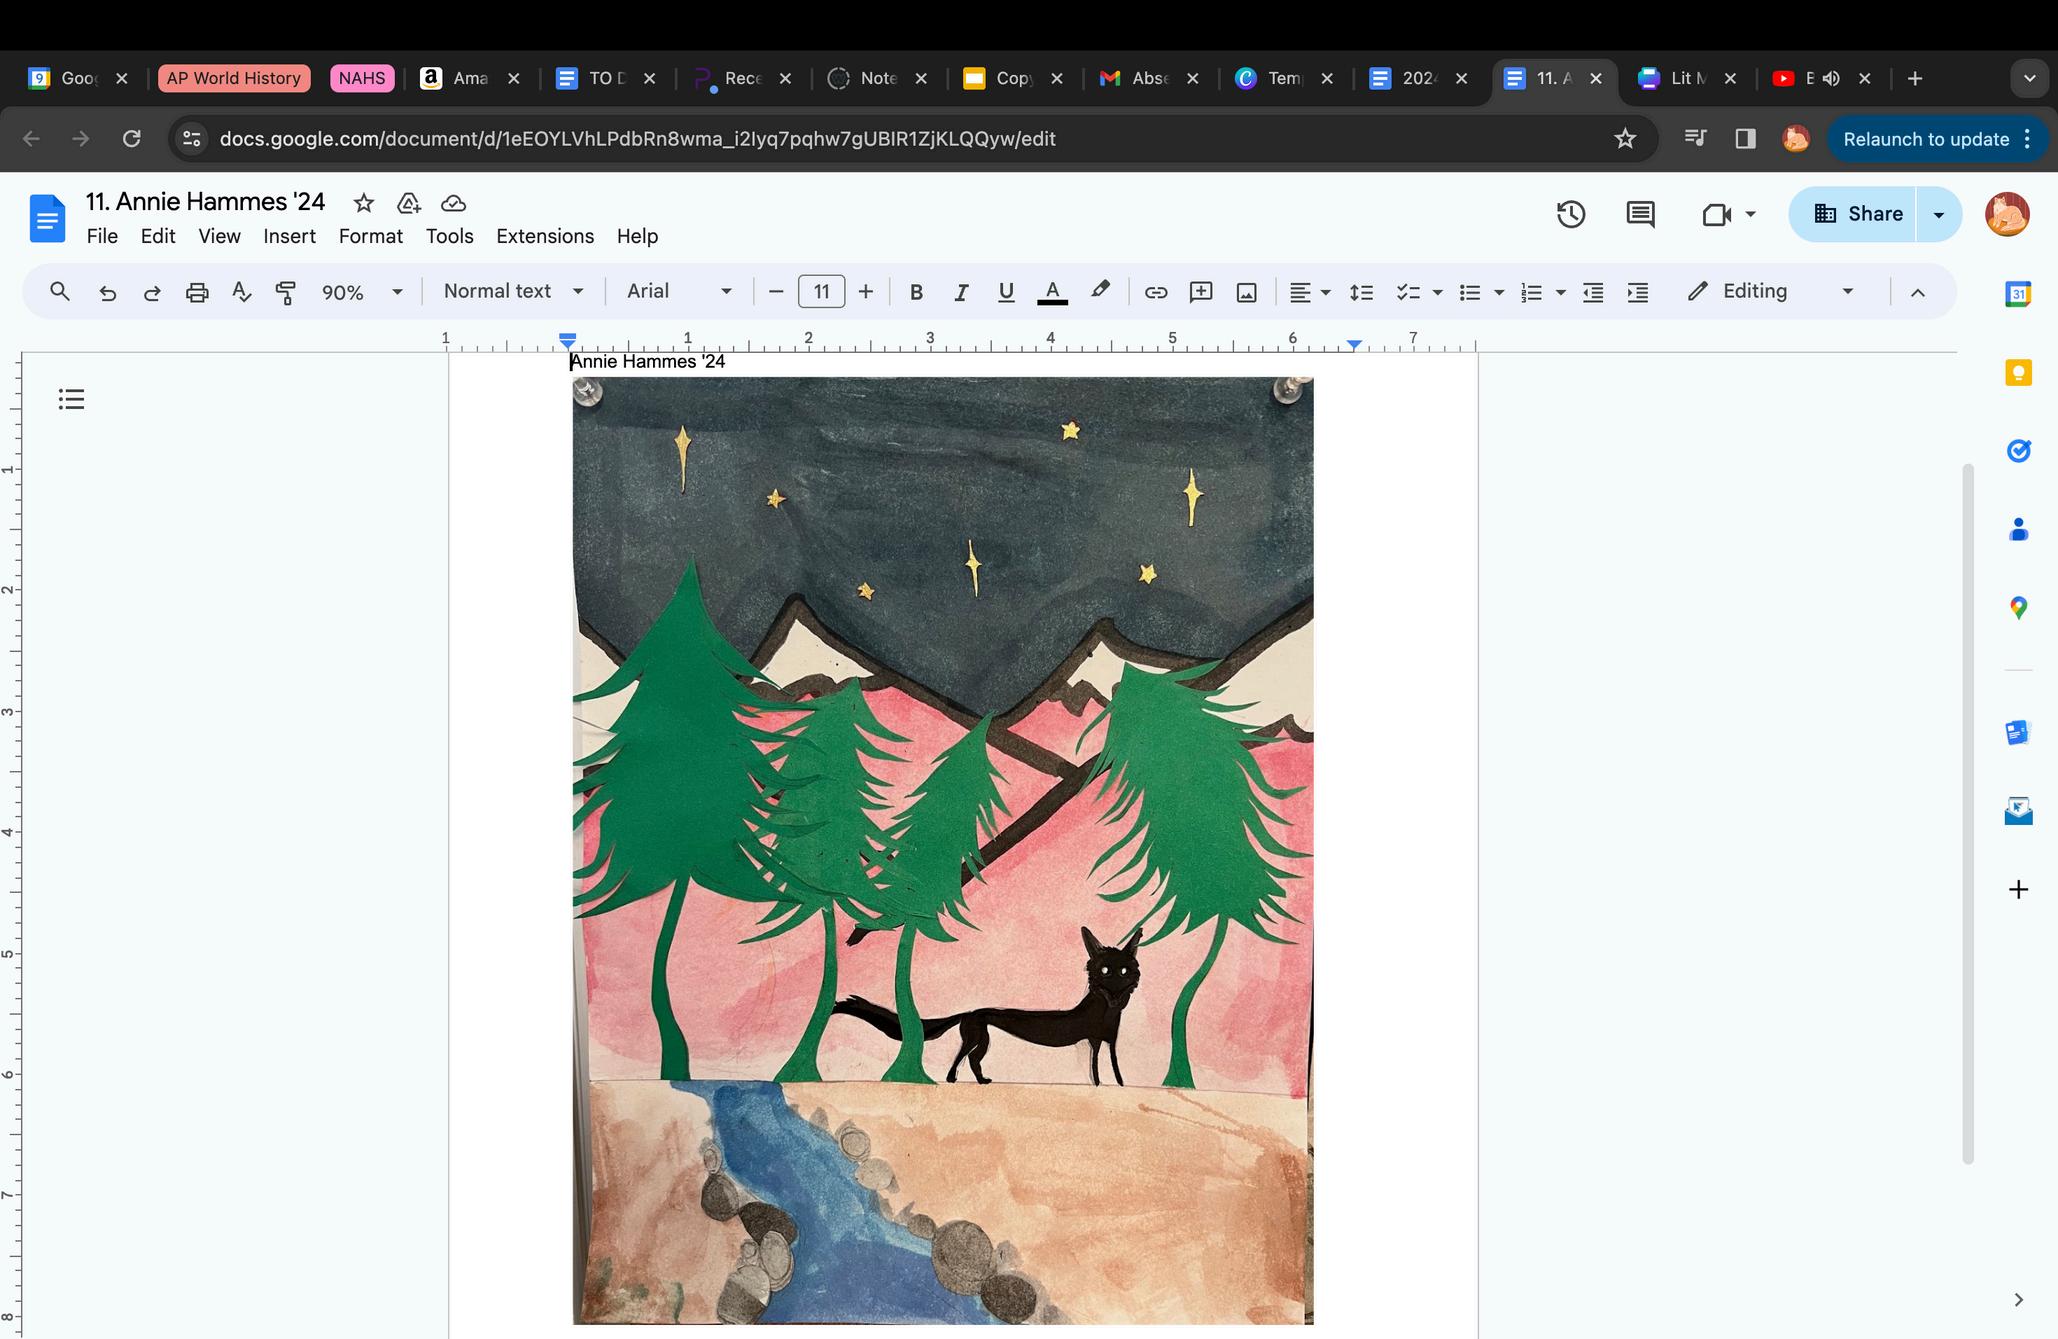Insert a link using the link icon
The width and height of the screenshot is (2058, 1339).
1156,292
